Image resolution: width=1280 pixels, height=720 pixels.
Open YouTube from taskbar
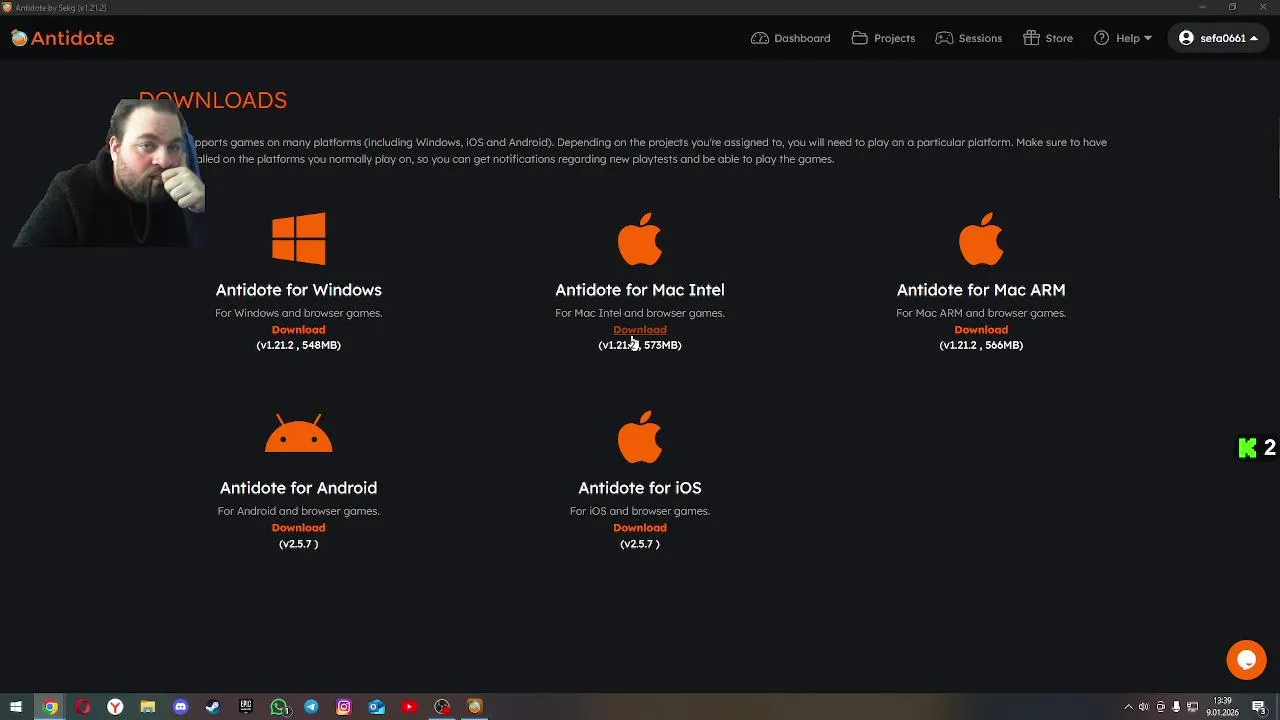point(409,707)
